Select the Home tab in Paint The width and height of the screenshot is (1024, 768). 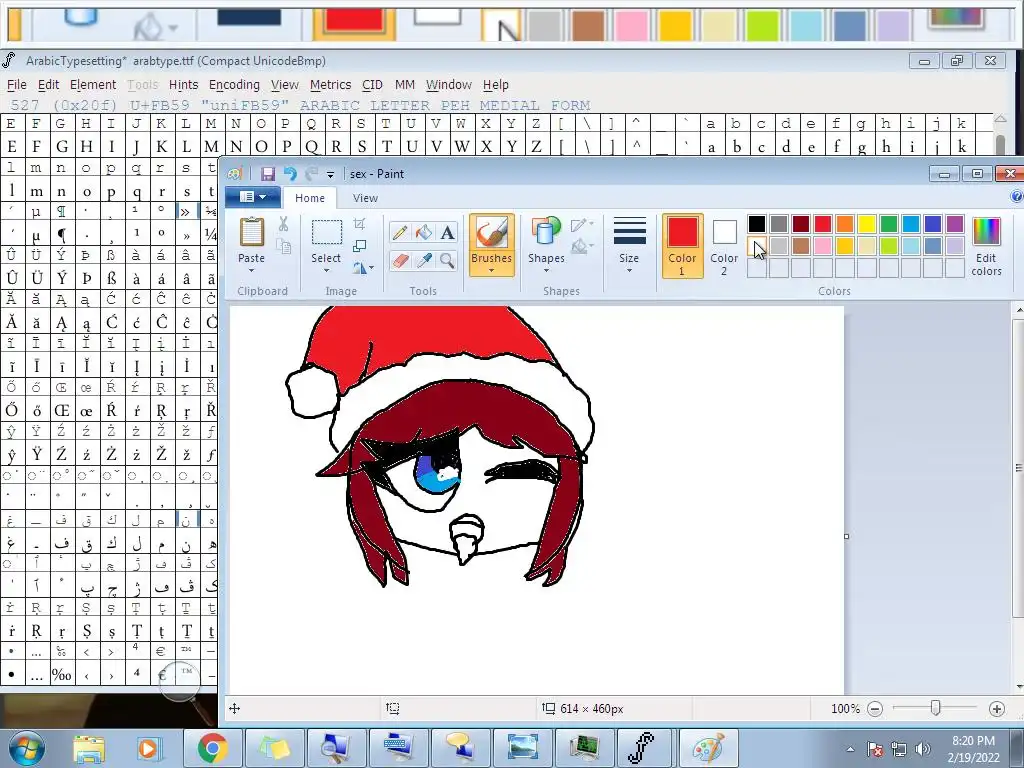310,198
